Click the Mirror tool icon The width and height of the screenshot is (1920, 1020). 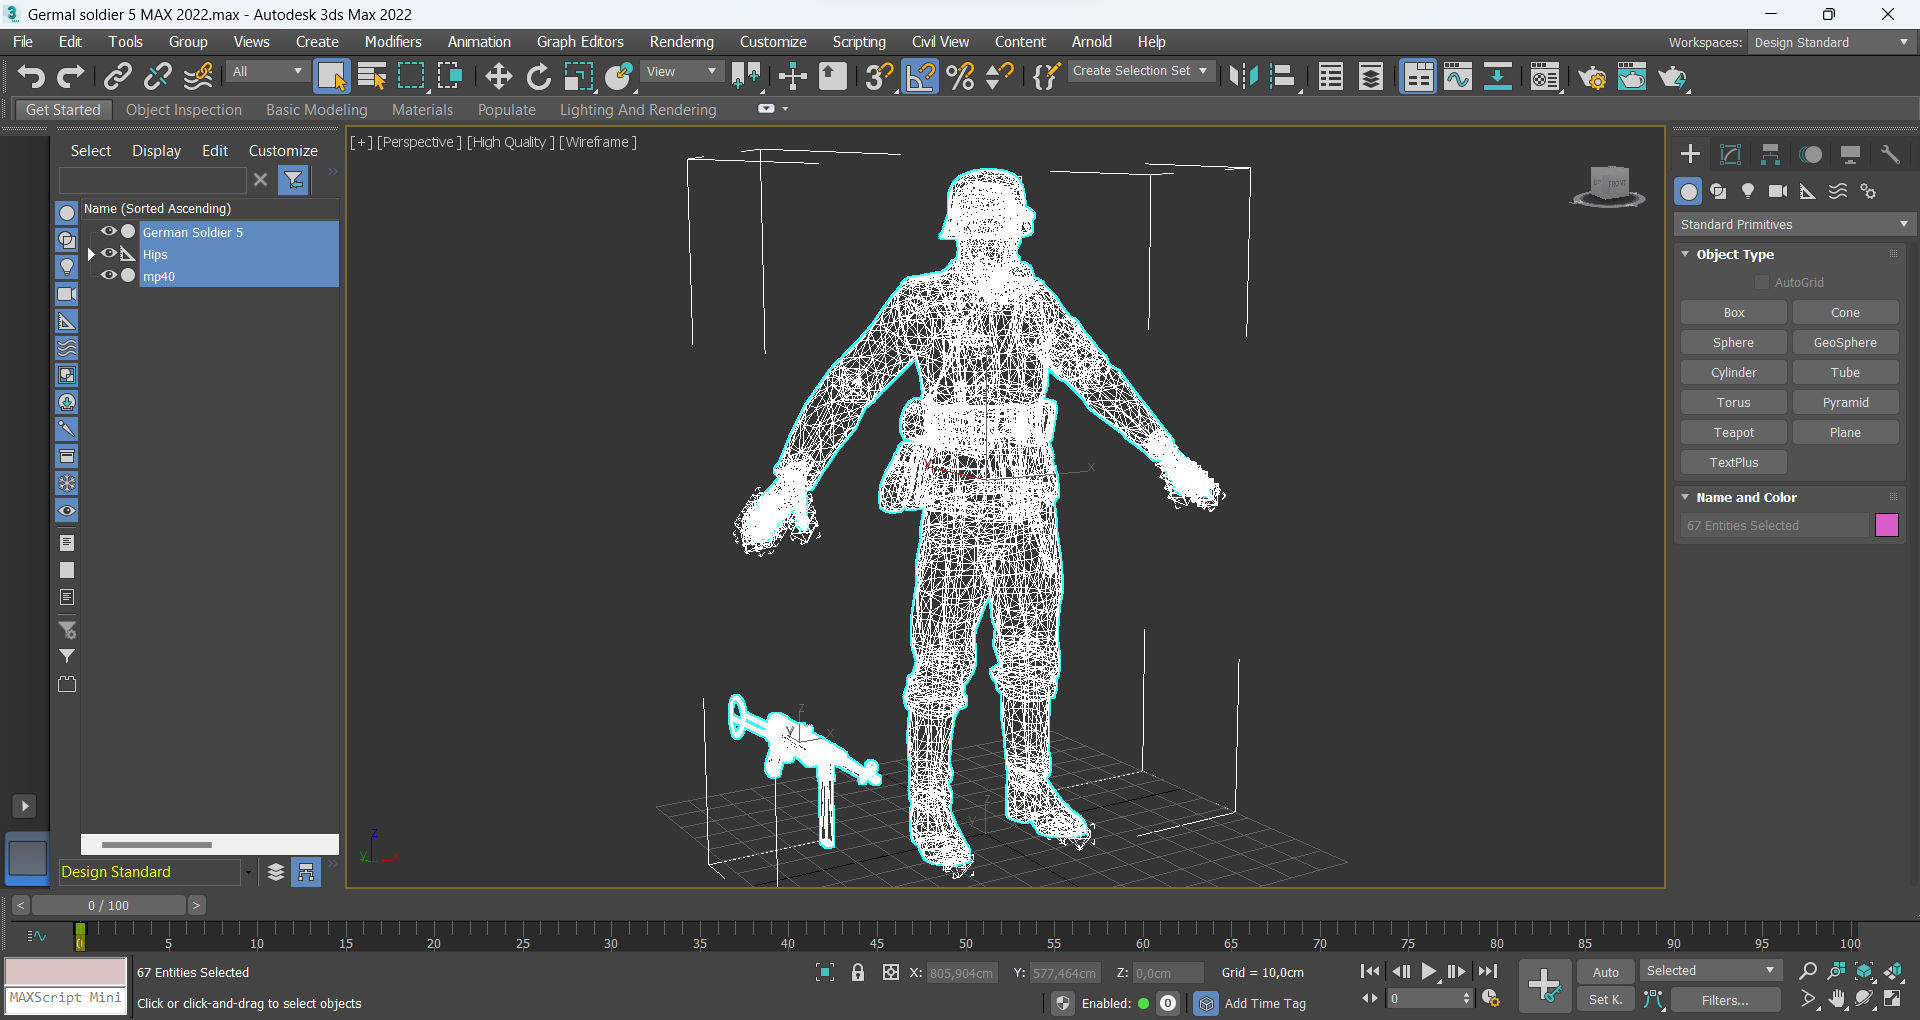tap(1243, 77)
